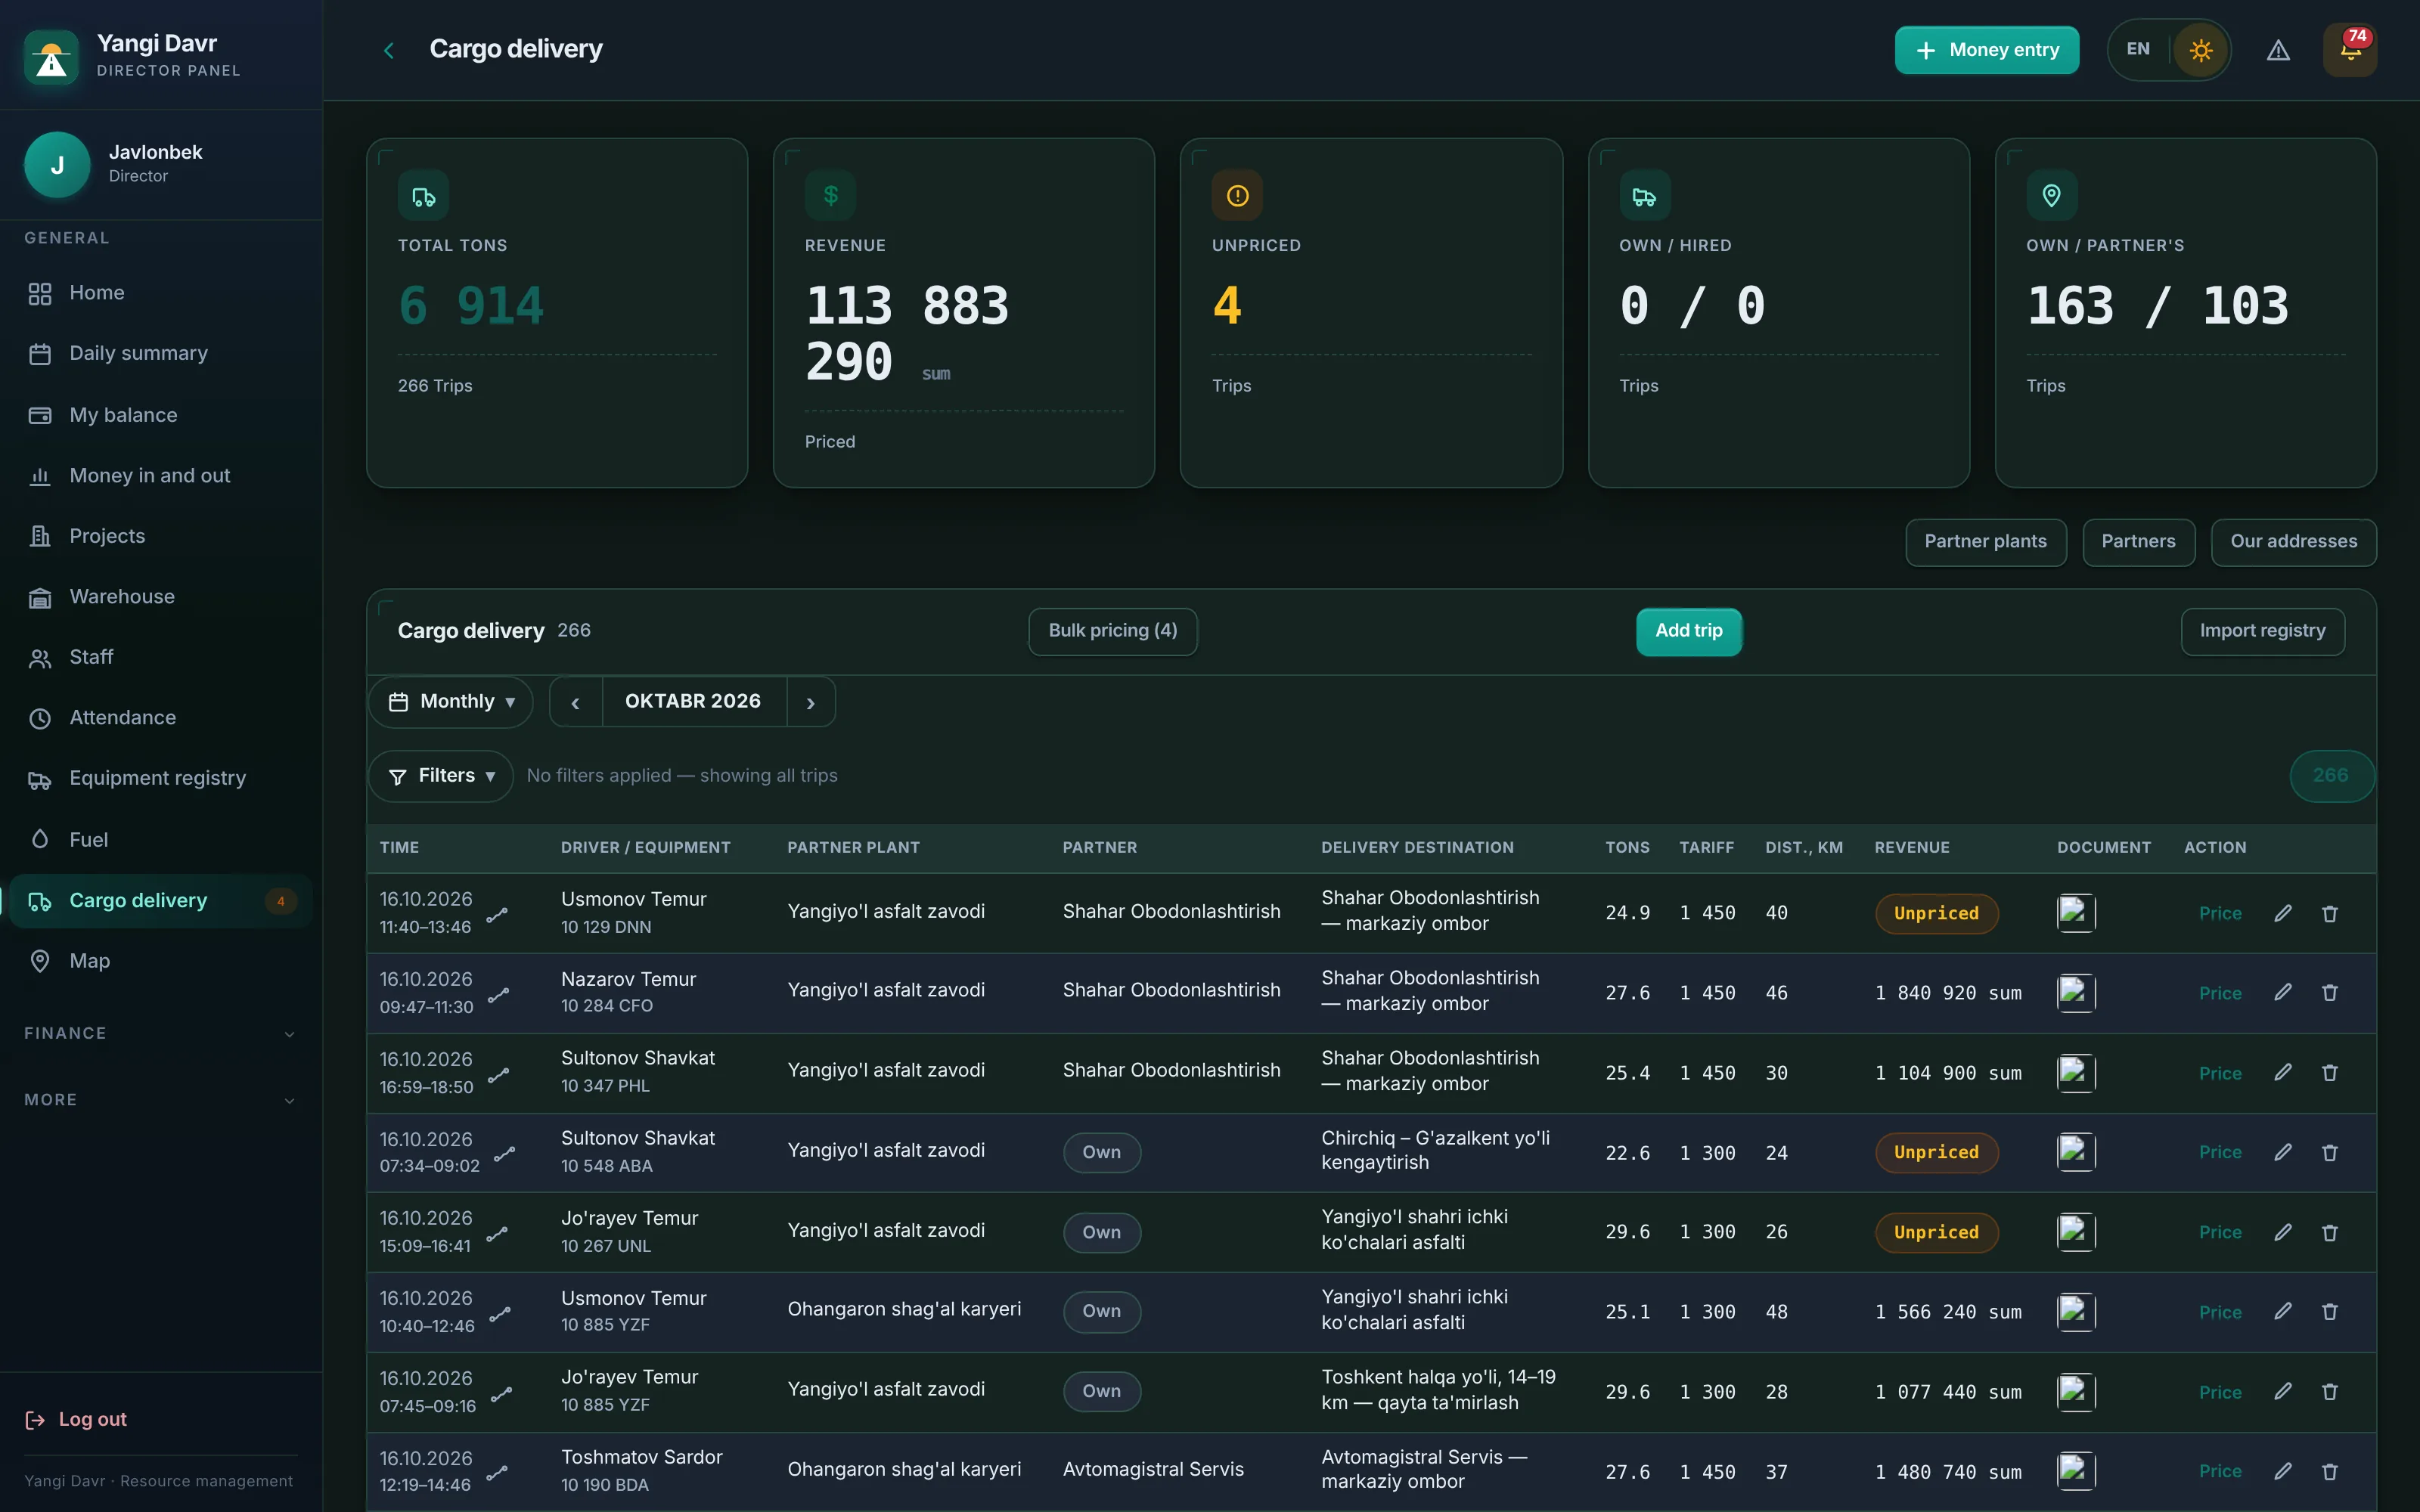
Task: Click Price for Usmonov Temur 11:40–13:46 trip
Action: click(2220, 913)
